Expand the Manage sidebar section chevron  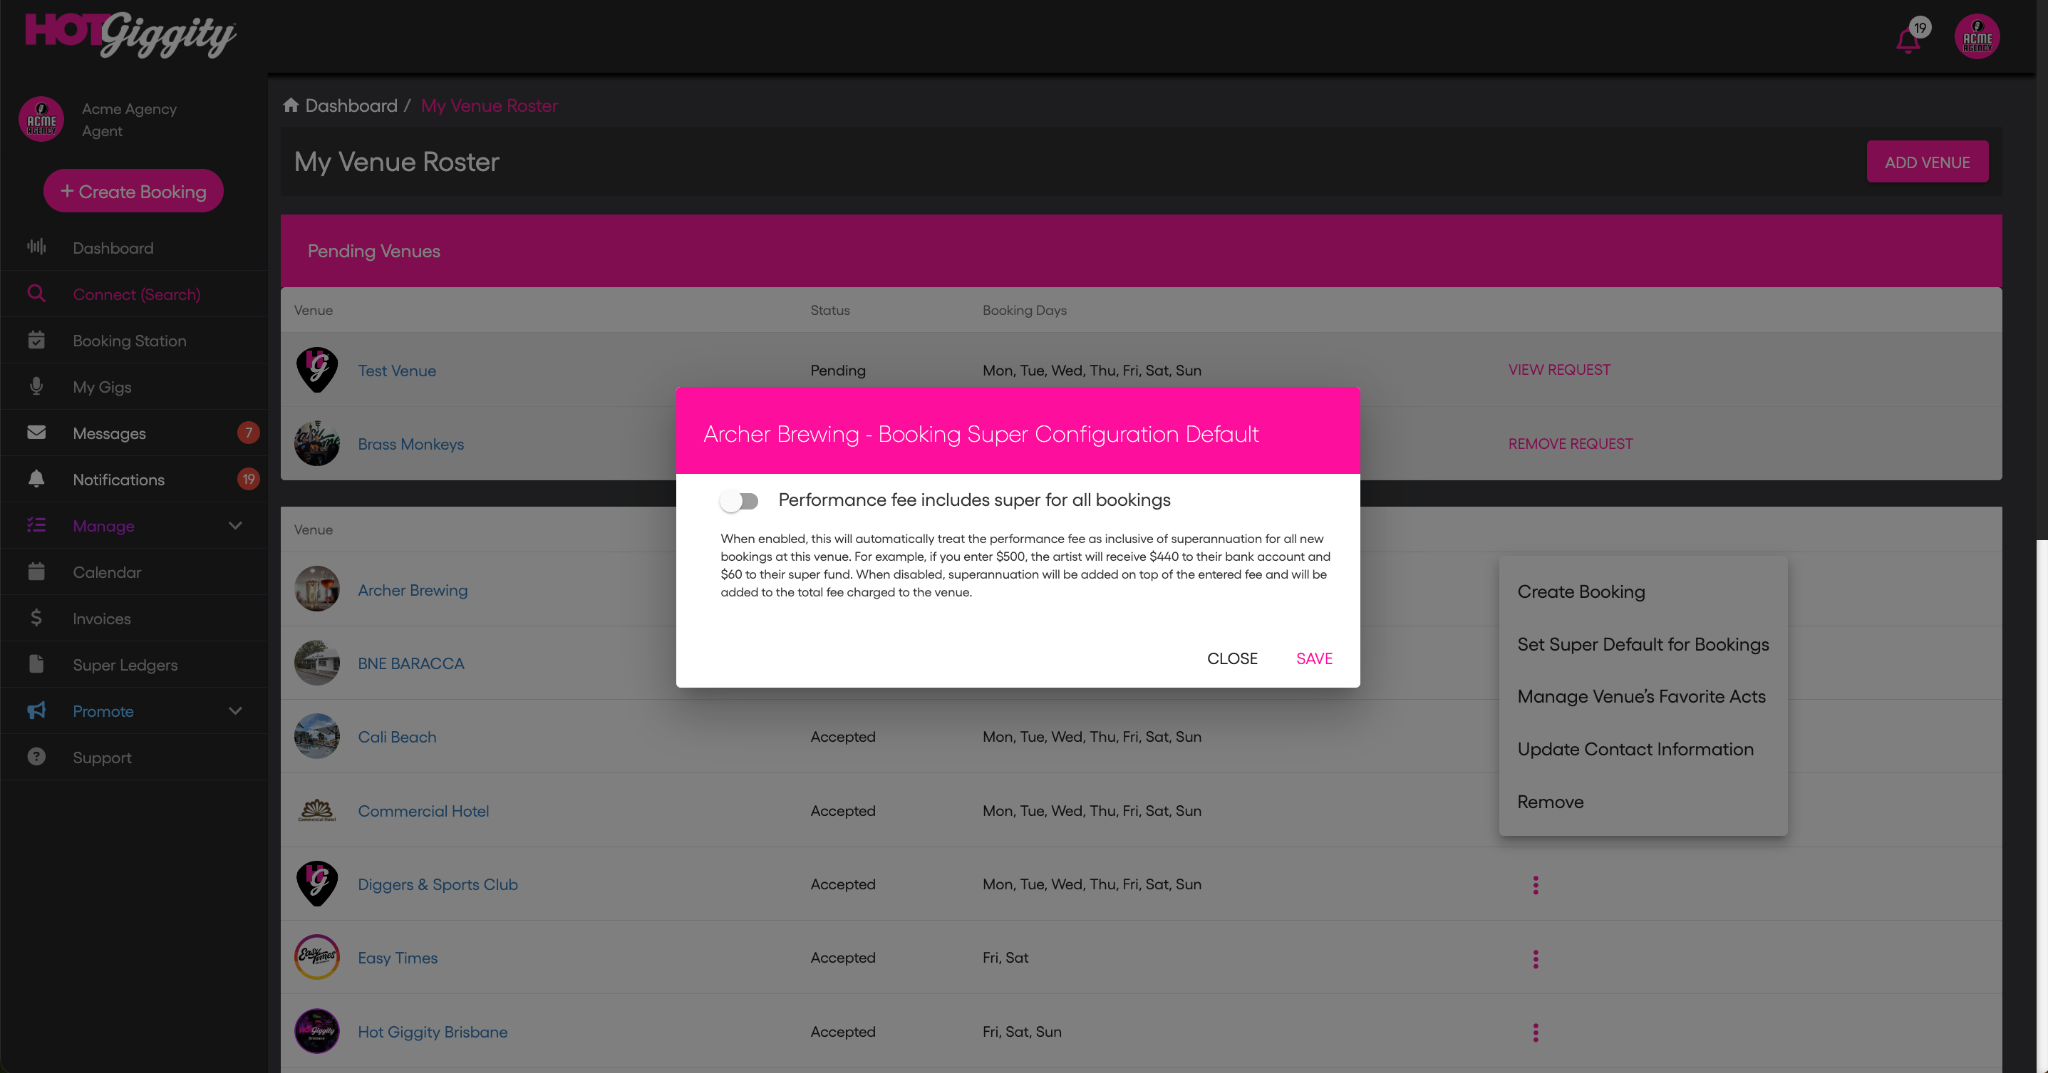(x=236, y=525)
